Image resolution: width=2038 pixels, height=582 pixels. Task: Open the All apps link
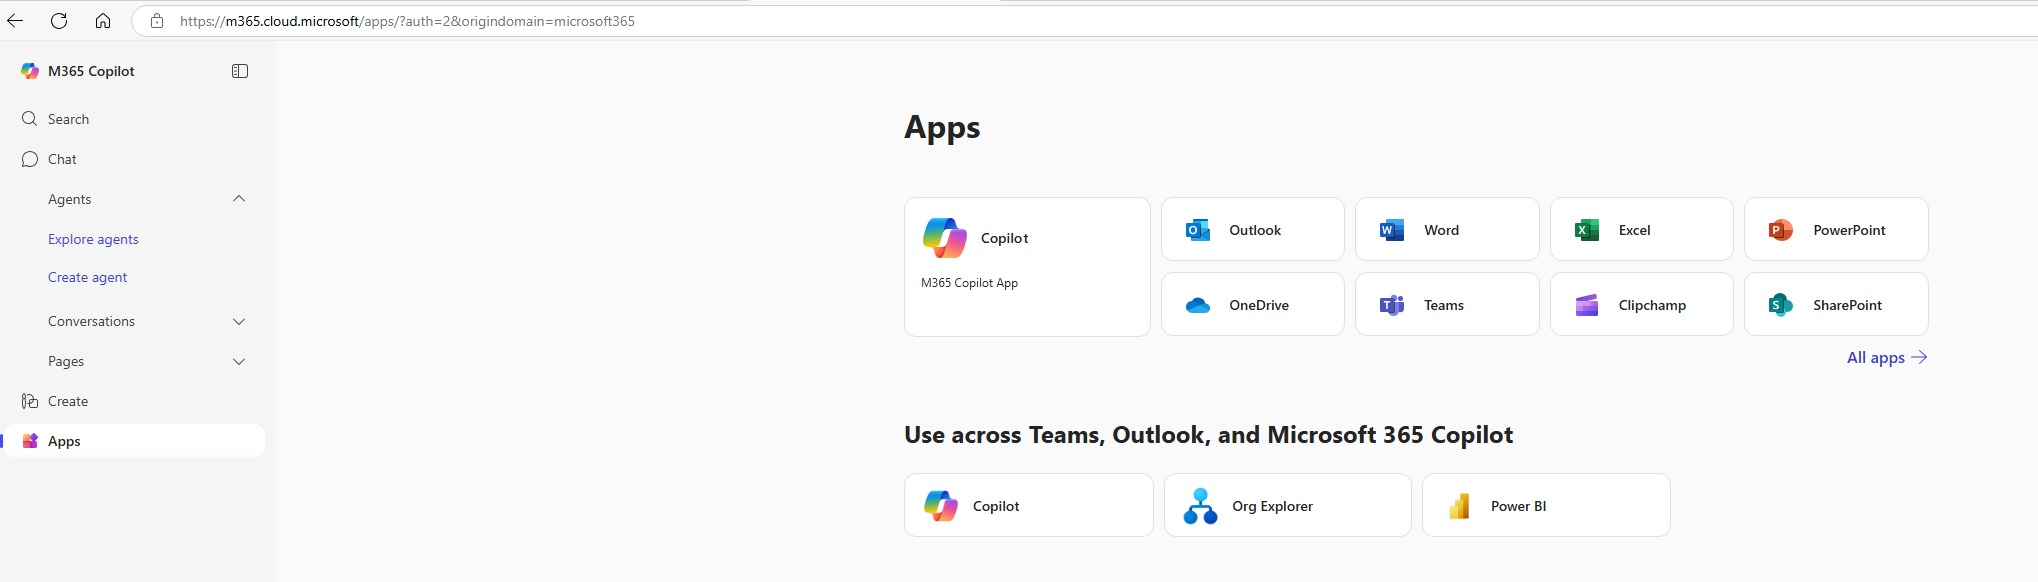pyautogui.click(x=1886, y=358)
